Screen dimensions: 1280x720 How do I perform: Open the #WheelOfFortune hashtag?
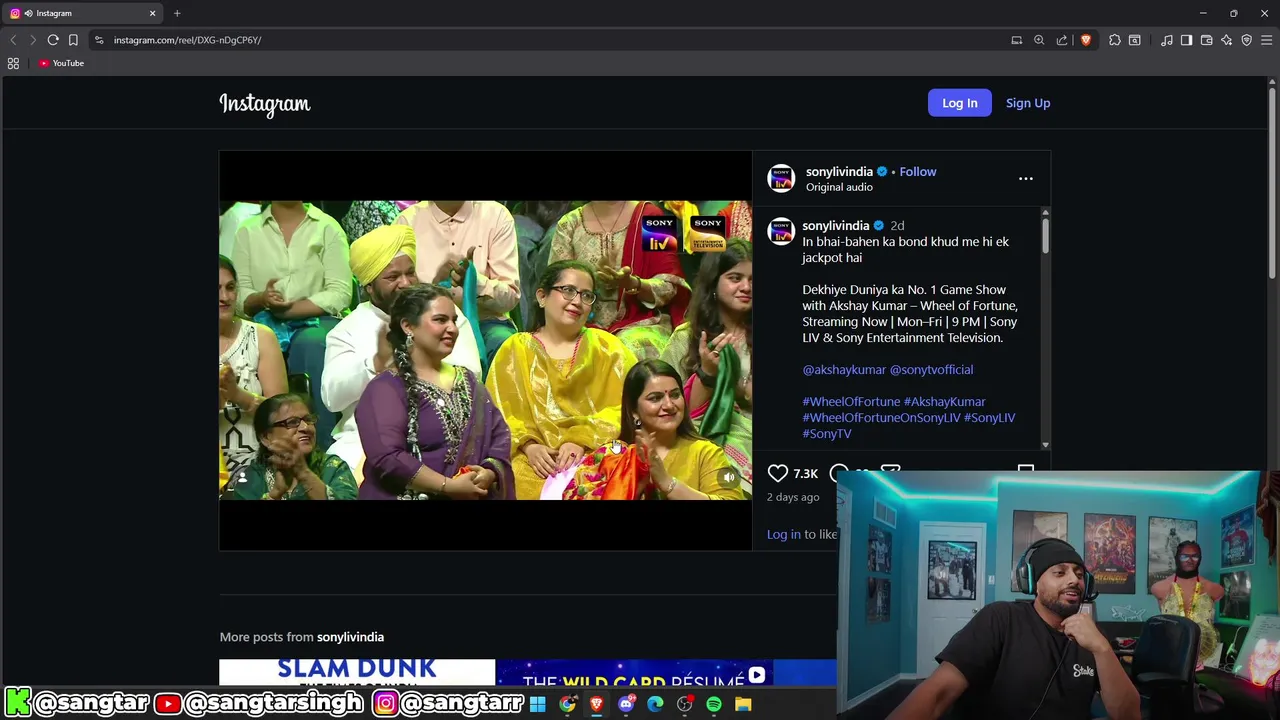(851, 402)
